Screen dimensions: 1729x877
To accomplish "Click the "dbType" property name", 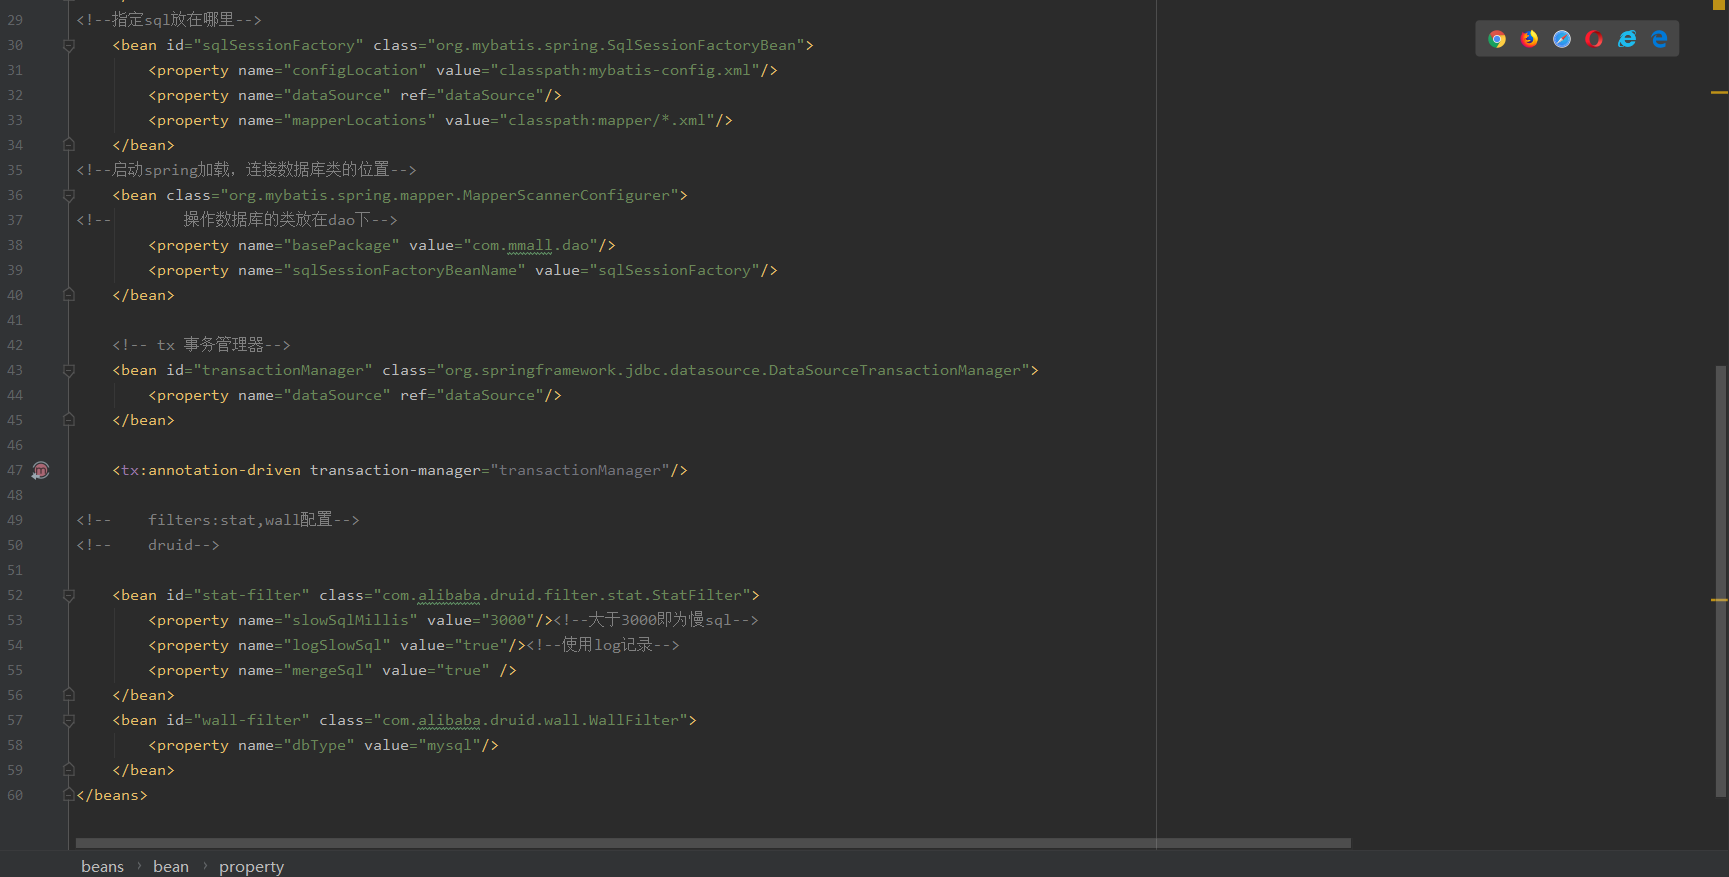I will pos(319,745).
